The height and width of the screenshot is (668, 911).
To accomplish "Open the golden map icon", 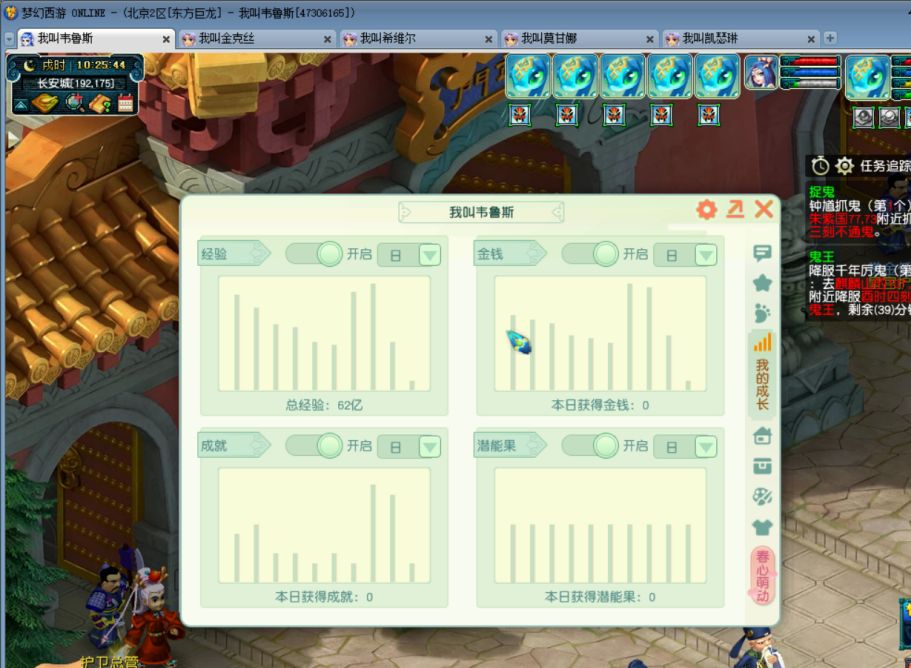I will [x=45, y=103].
